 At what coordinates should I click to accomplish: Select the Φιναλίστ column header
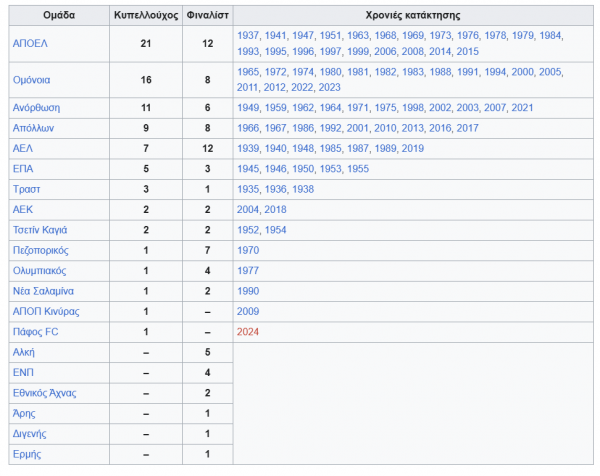click(207, 15)
